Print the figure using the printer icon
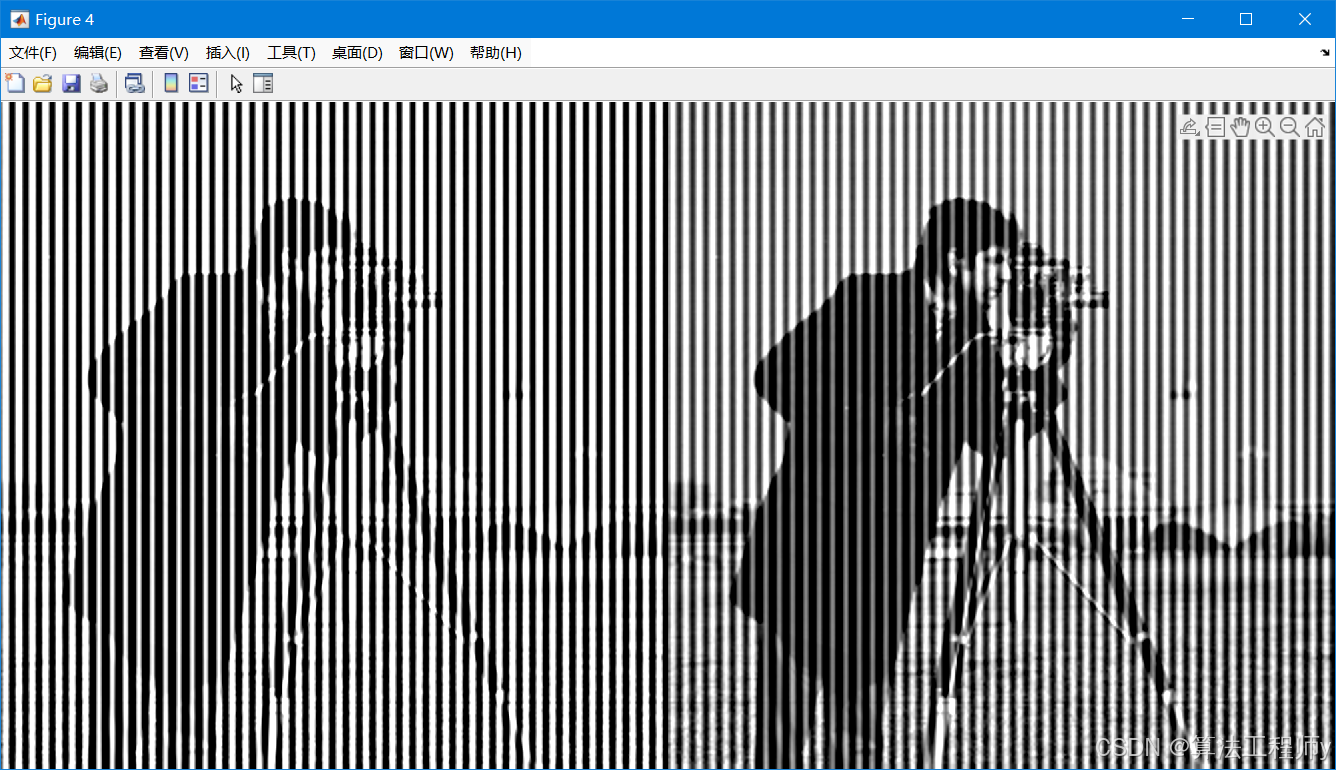The width and height of the screenshot is (1336, 770). [x=98, y=84]
